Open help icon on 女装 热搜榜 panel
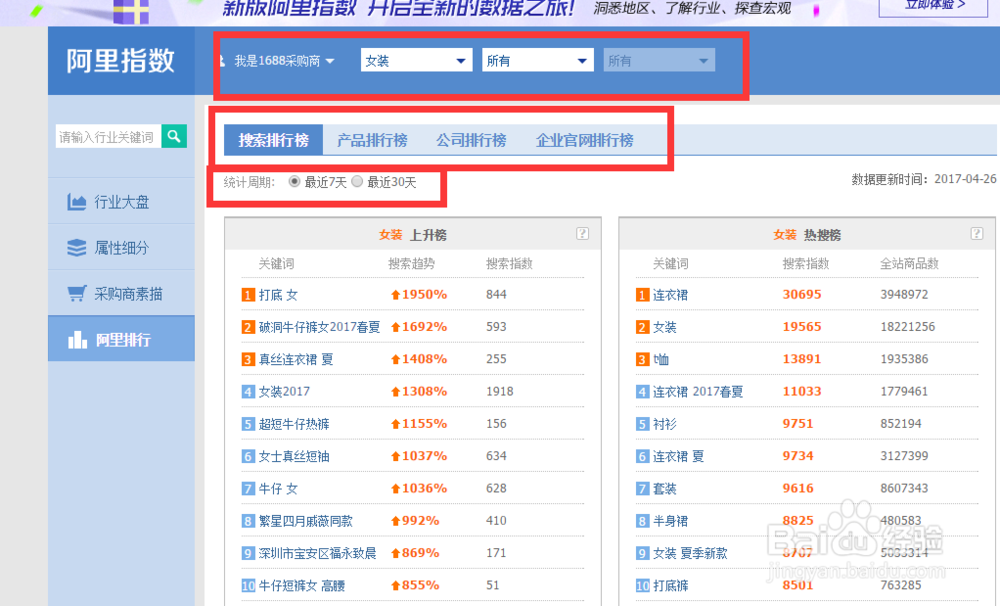 [x=976, y=233]
